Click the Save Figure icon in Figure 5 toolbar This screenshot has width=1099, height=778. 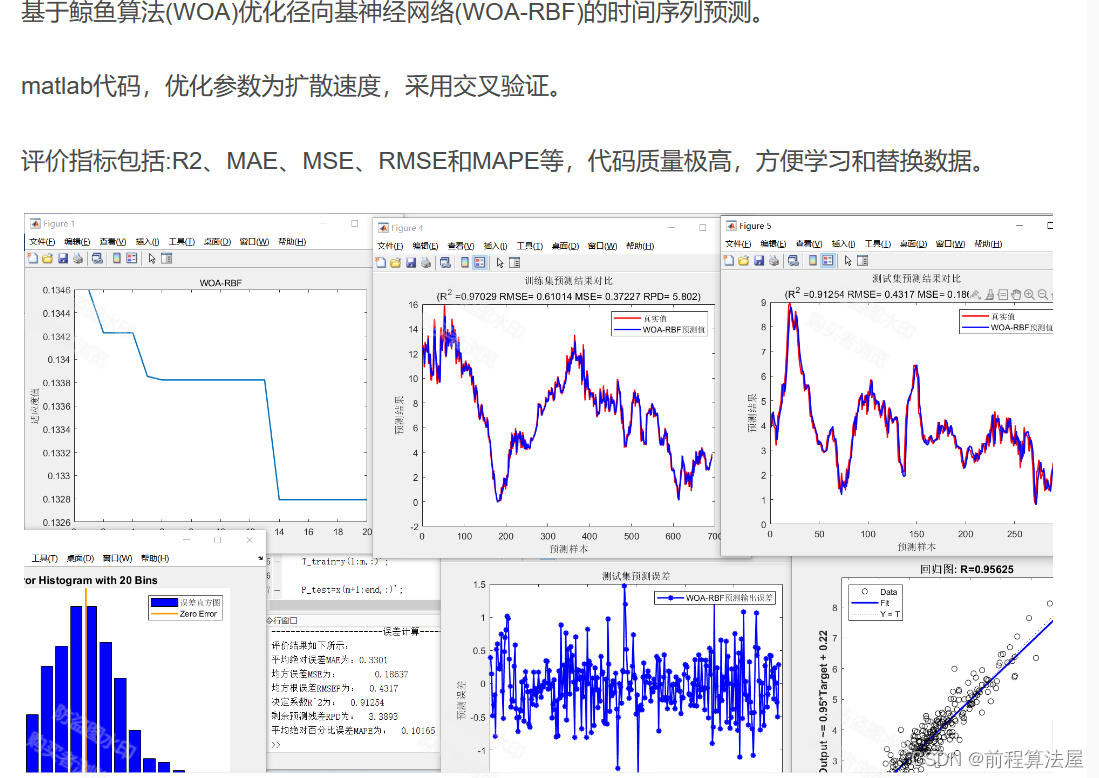pos(759,260)
